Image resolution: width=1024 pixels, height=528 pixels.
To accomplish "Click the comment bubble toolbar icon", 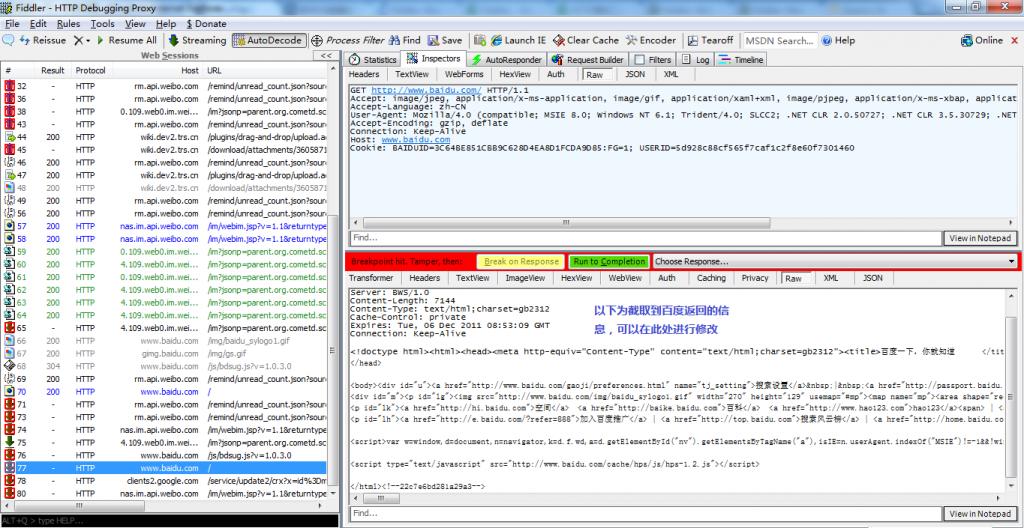I will pyautogui.click(x=8, y=41).
